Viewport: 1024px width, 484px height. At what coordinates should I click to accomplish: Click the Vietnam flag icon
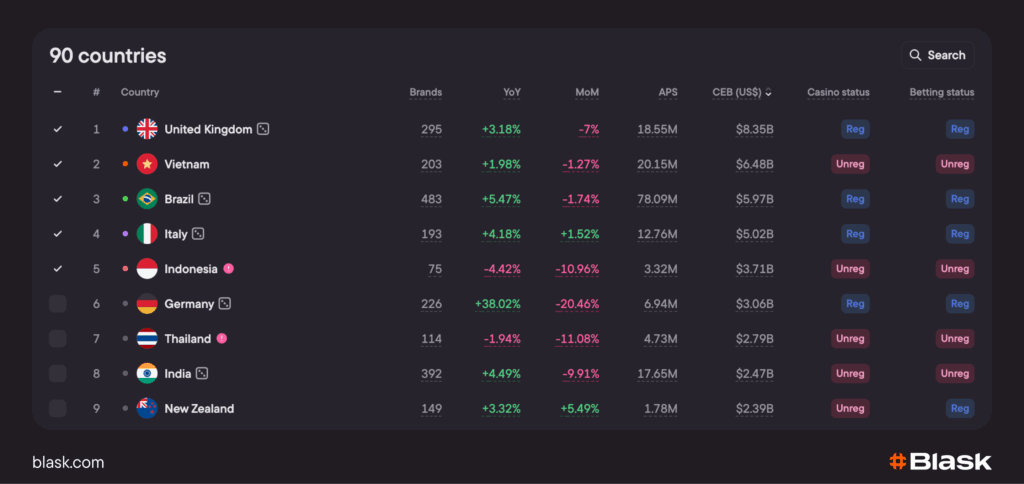click(x=147, y=164)
